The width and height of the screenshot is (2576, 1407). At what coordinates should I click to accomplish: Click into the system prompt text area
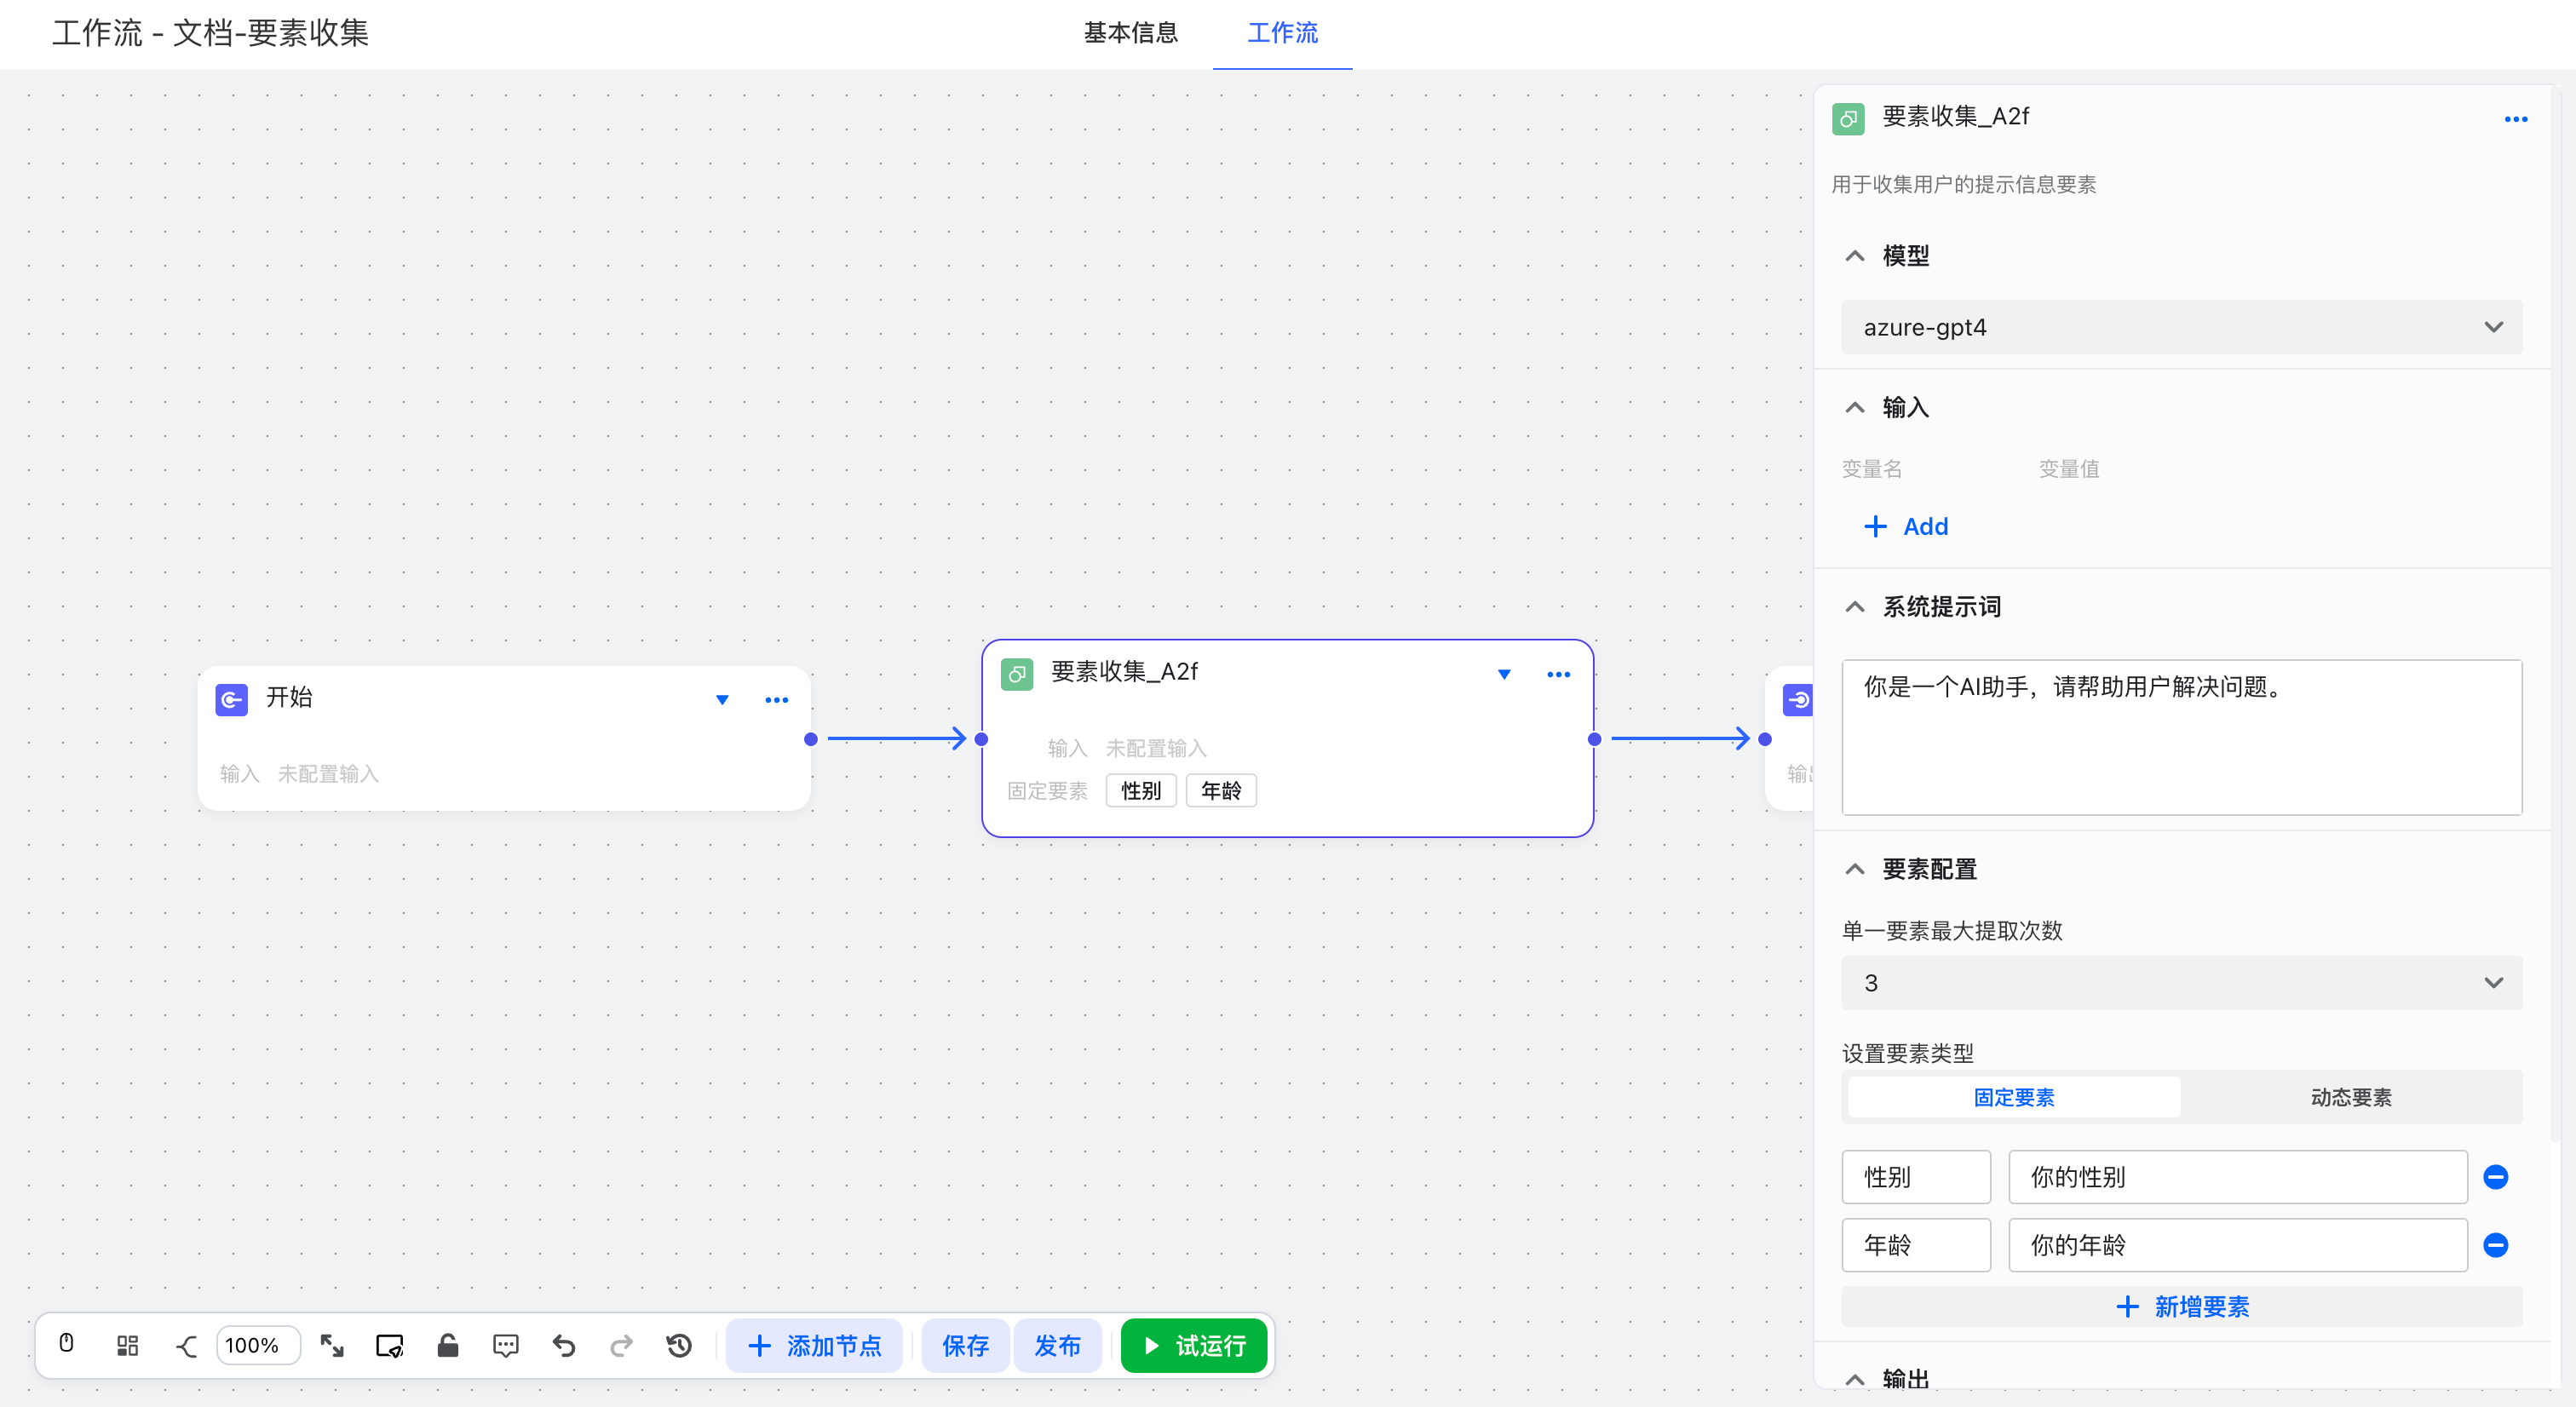click(2181, 737)
